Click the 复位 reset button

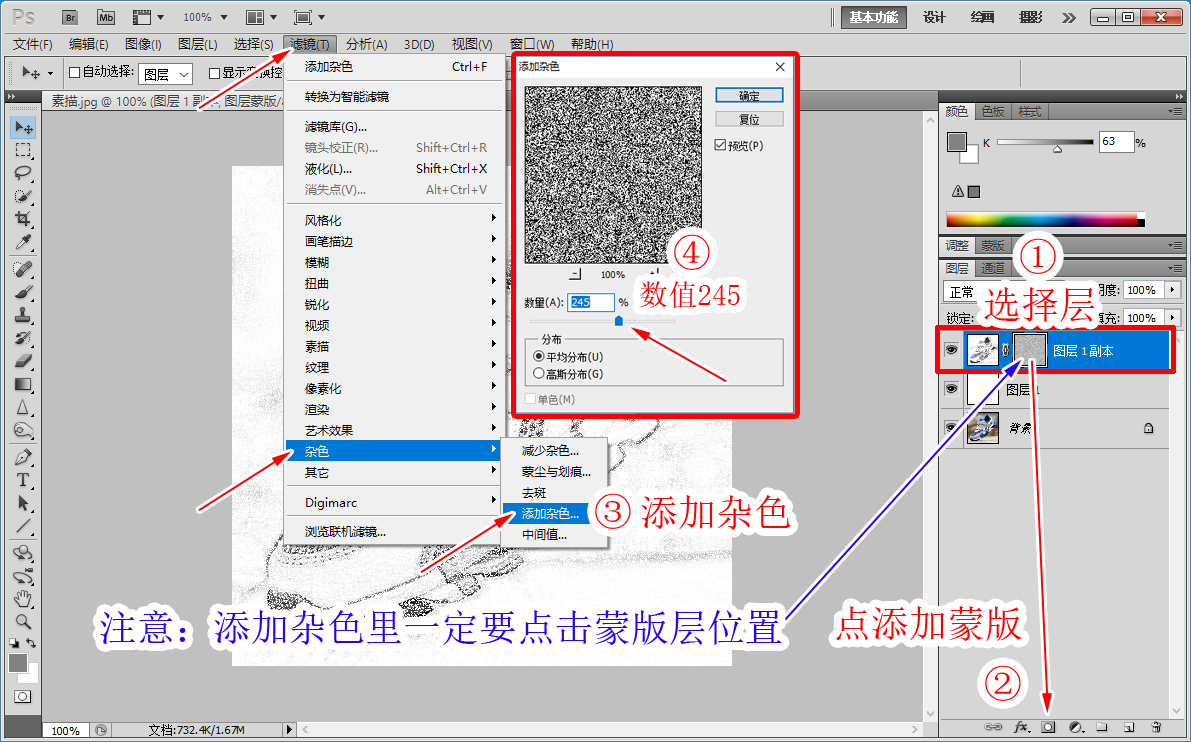pos(749,119)
